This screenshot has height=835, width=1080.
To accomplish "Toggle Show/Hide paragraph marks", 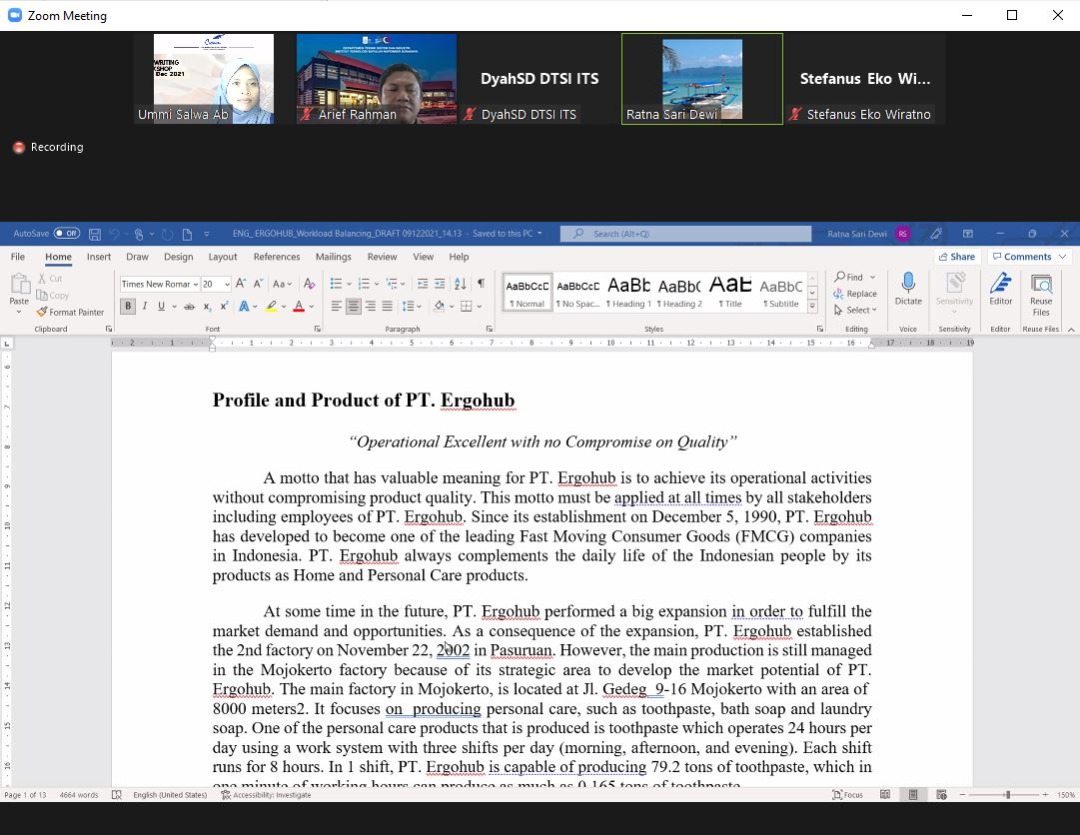I will click(x=481, y=284).
